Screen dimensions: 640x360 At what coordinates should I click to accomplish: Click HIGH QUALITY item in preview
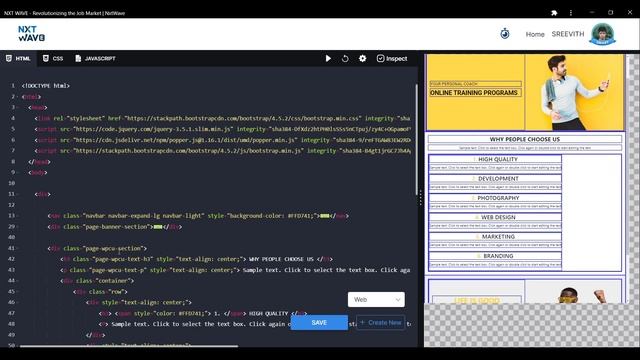click(495, 159)
